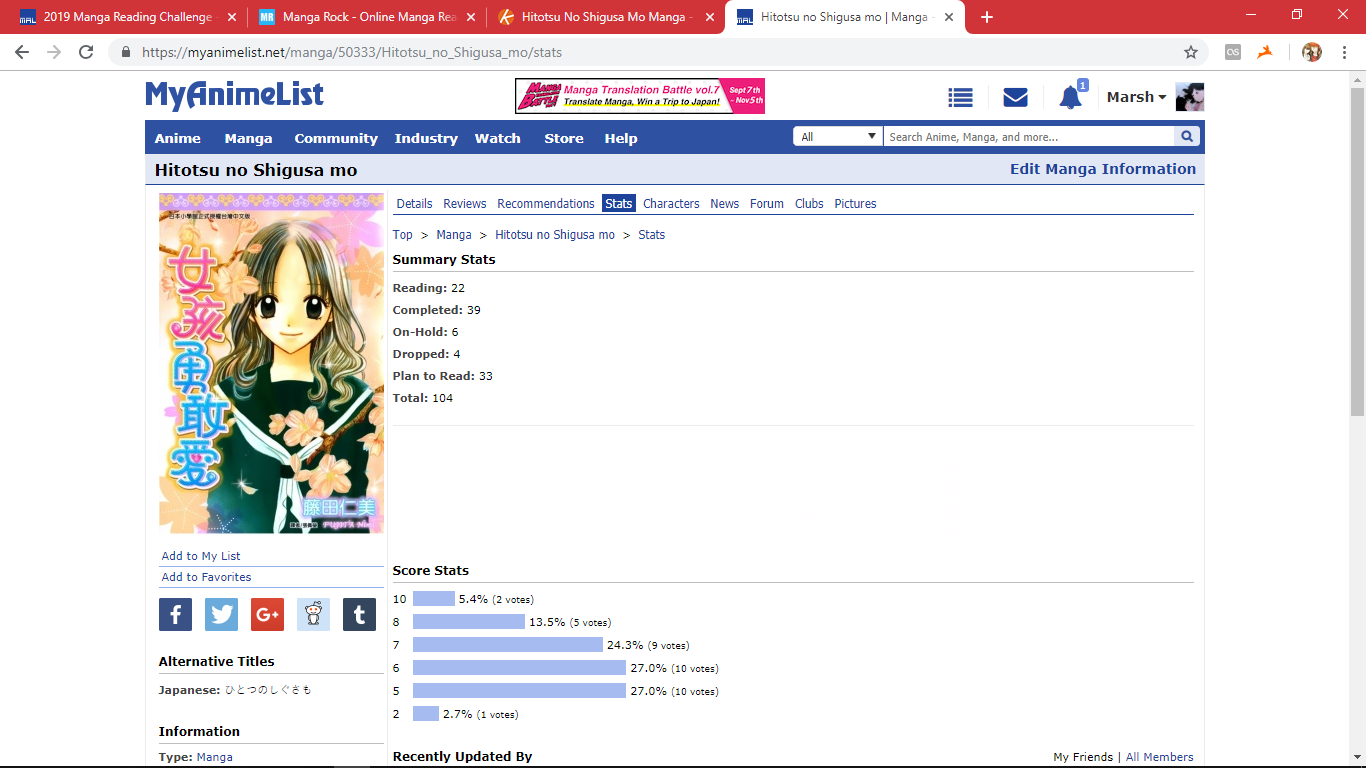Click the browser address bar URL
The width and height of the screenshot is (1366, 768).
pos(352,52)
